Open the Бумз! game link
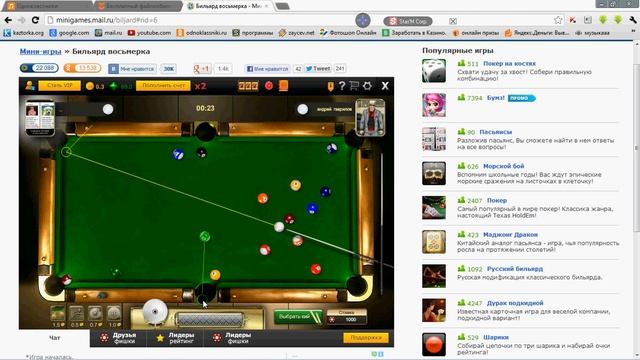Viewport: 640px width, 360px height. (x=496, y=98)
